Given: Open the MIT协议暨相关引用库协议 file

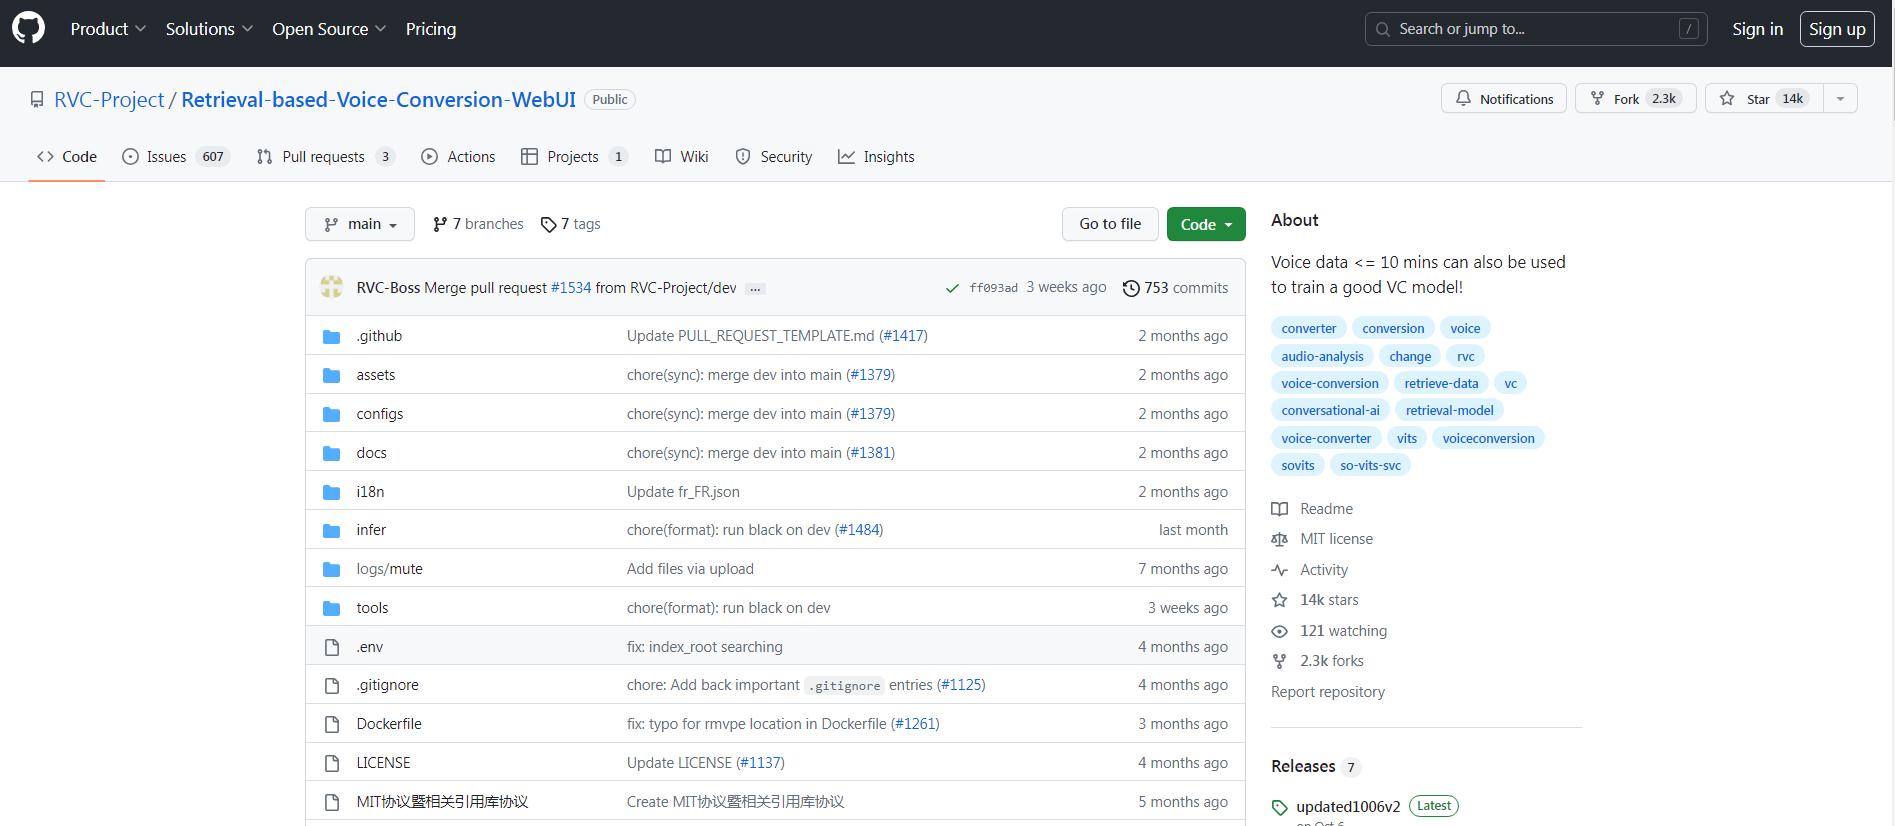Looking at the screenshot, I should click(442, 802).
